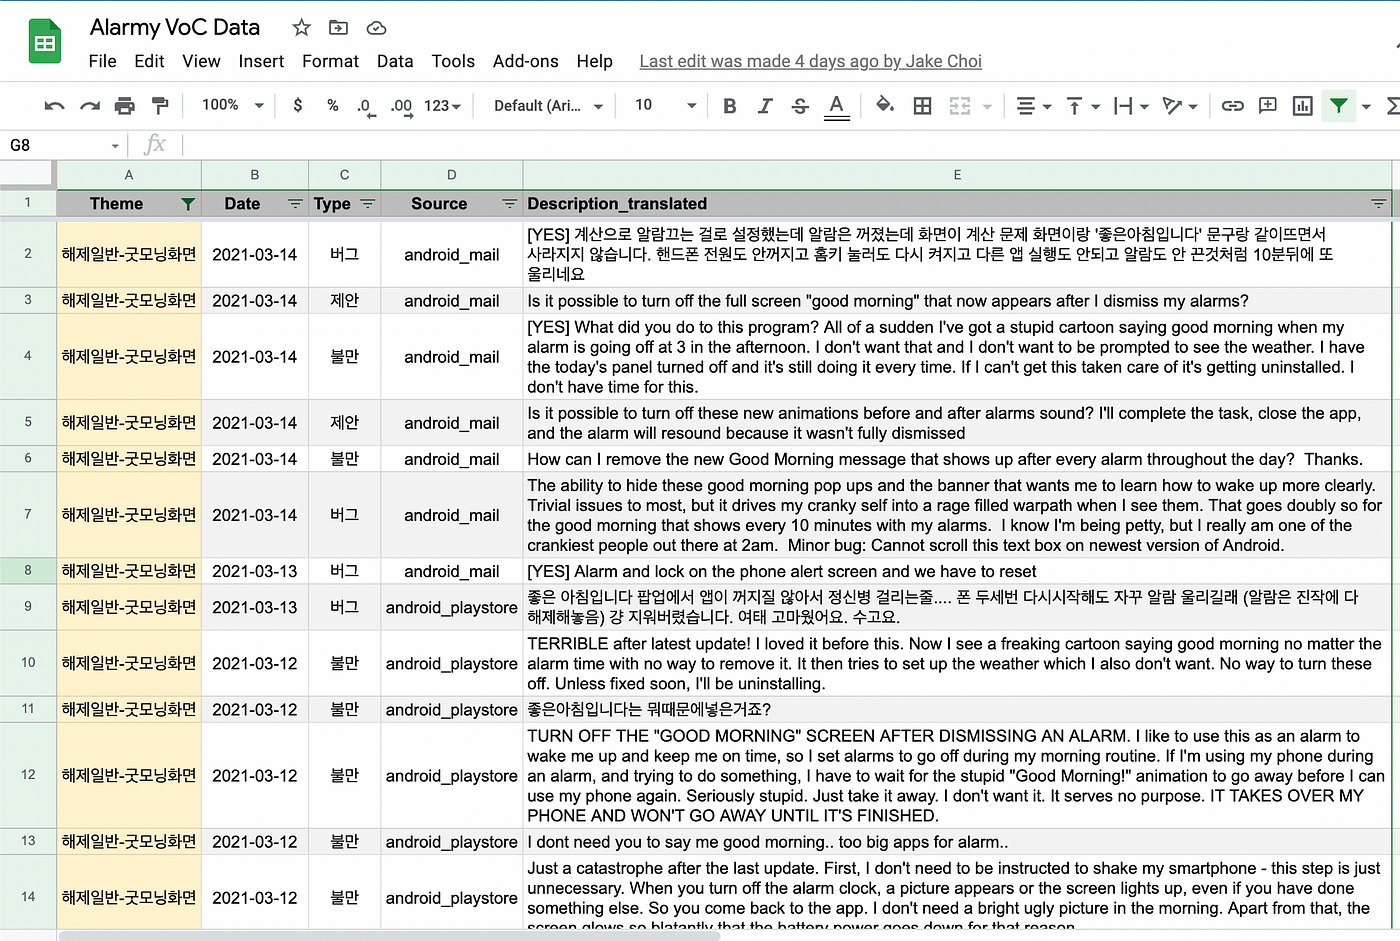1400x941 pixels.
Task: Open the Date column filter
Action: pyautogui.click(x=295, y=204)
